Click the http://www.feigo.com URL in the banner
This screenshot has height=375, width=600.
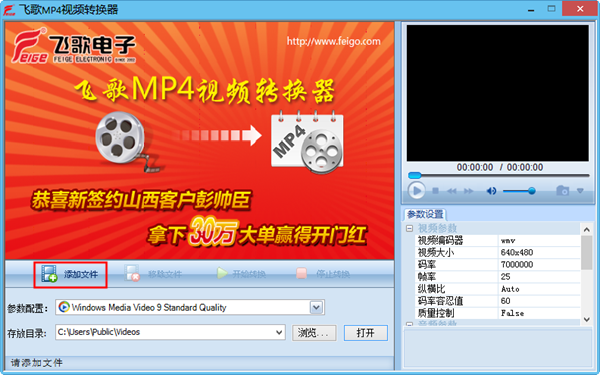(334, 41)
